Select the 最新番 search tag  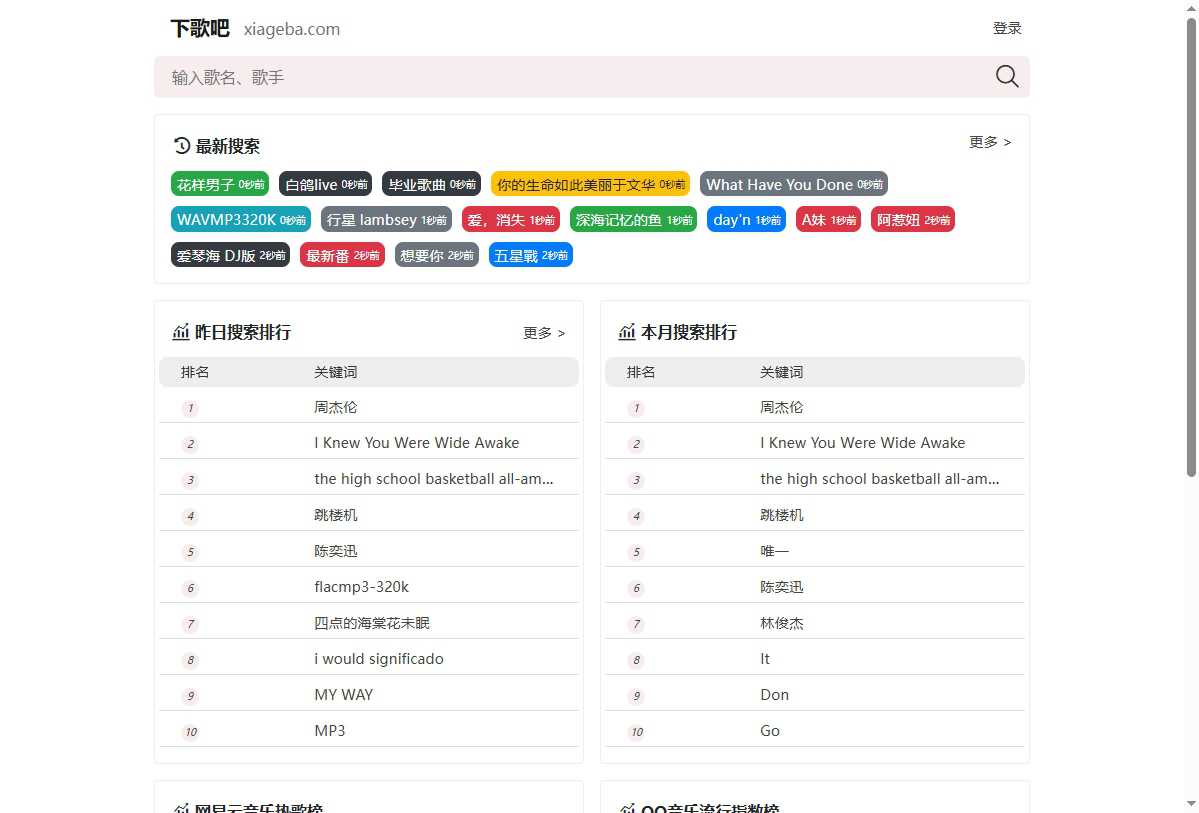click(x=343, y=255)
